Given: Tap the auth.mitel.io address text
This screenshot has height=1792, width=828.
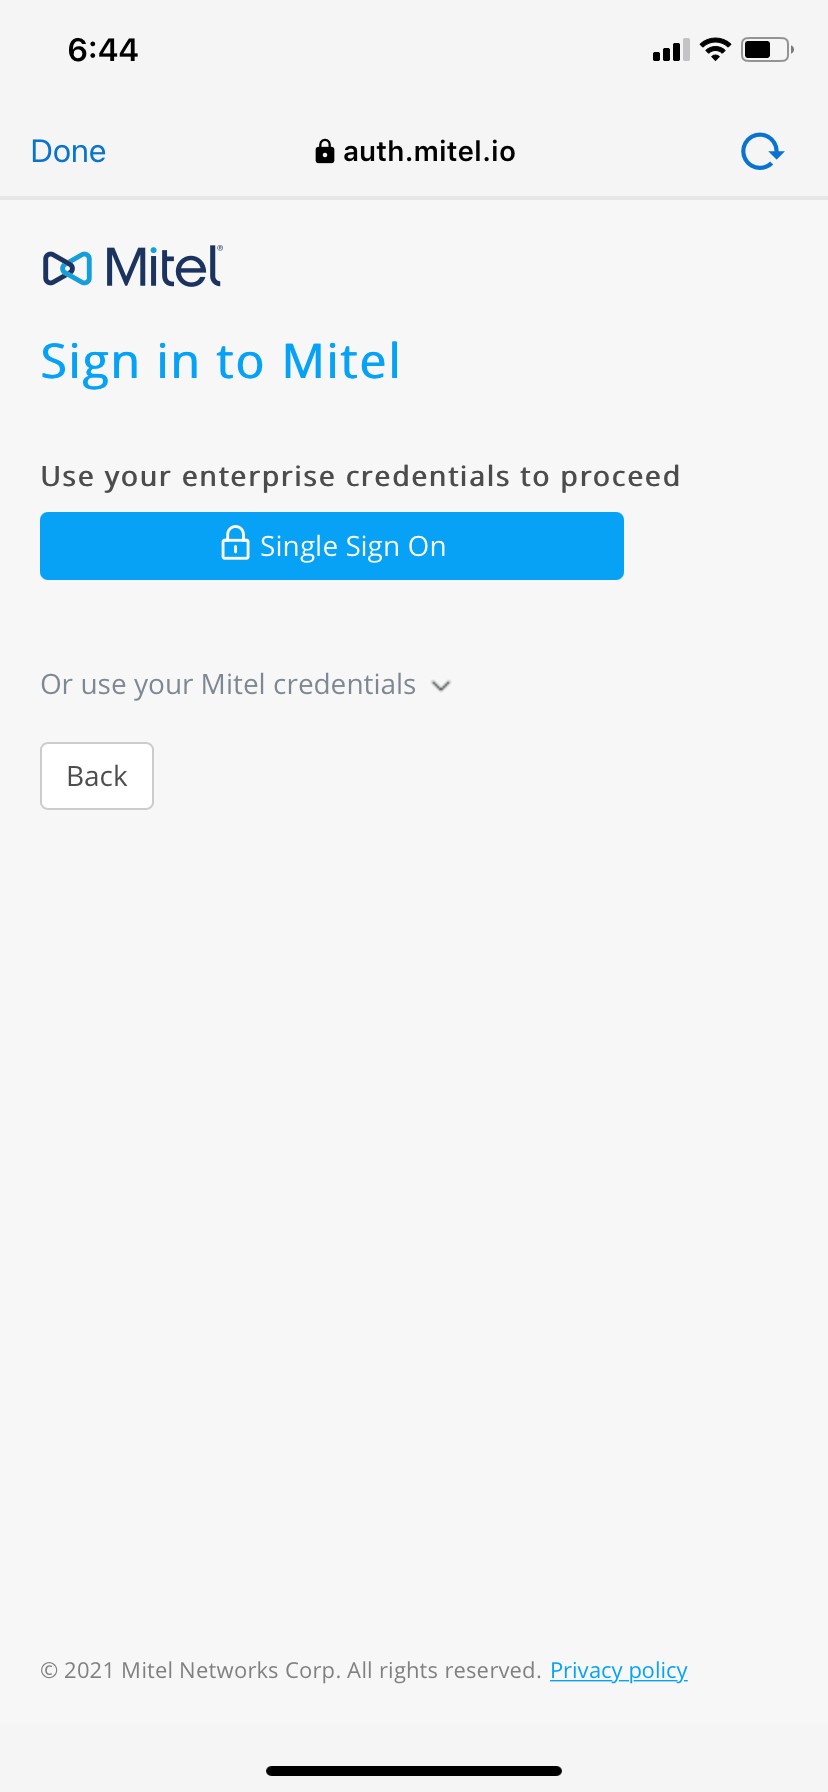Looking at the screenshot, I should (429, 152).
